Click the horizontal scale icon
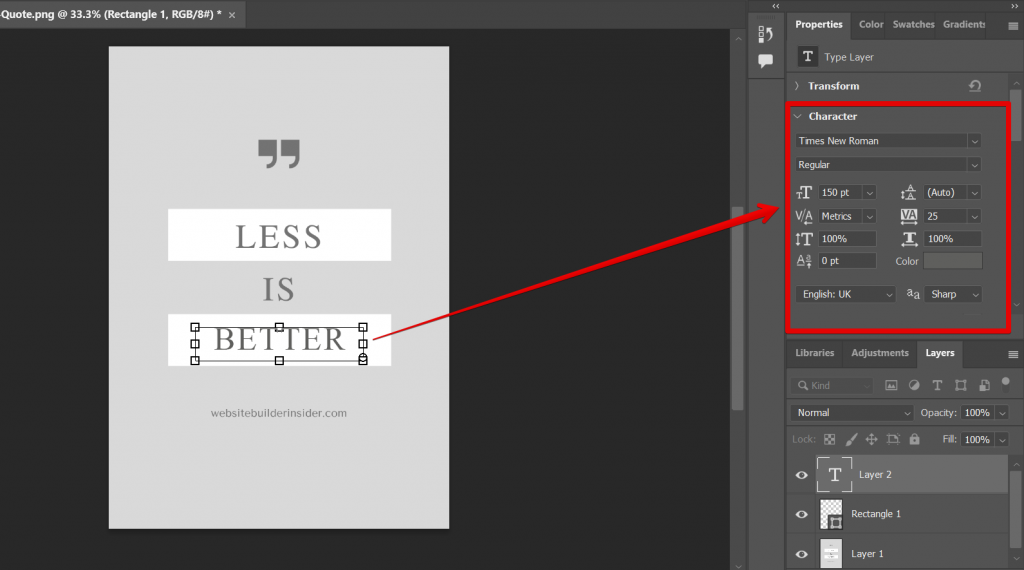This screenshot has height=570, width=1024. 909,239
